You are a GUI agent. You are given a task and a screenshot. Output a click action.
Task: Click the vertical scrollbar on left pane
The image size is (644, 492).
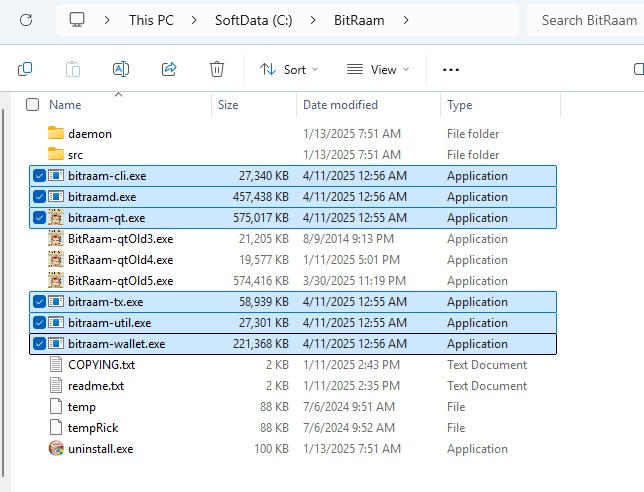pyautogui.click(x=3, y=294)
